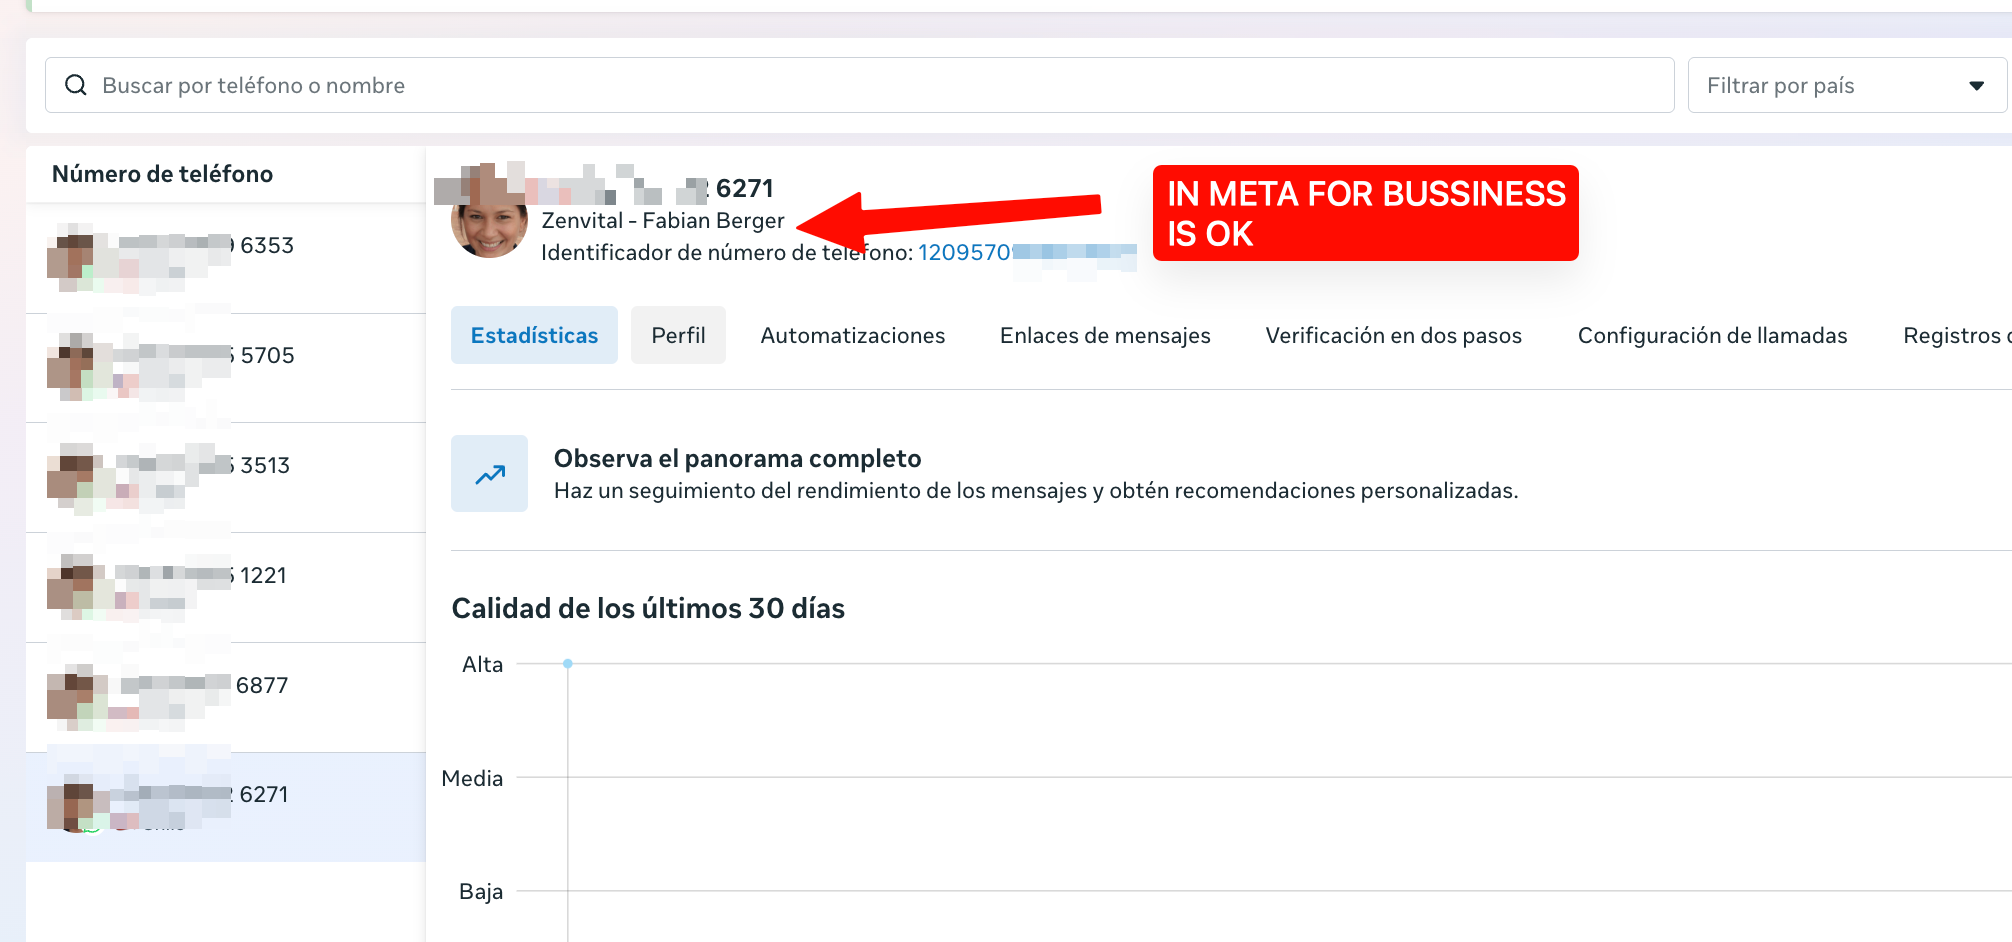
Task: Select phone number ending in 5705
Action: coord(226,368)
